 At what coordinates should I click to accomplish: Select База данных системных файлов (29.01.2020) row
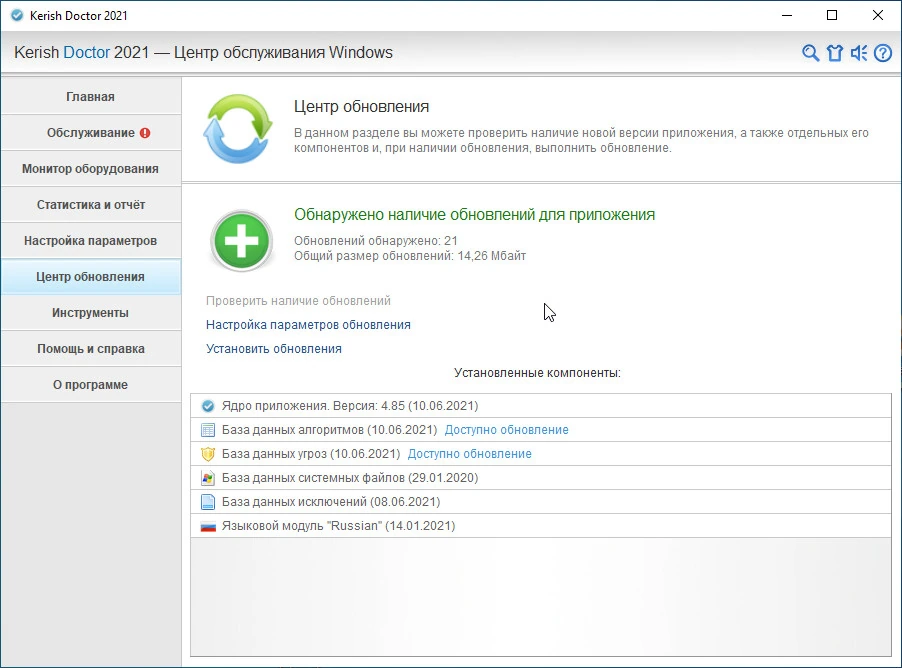coord(541,478)
